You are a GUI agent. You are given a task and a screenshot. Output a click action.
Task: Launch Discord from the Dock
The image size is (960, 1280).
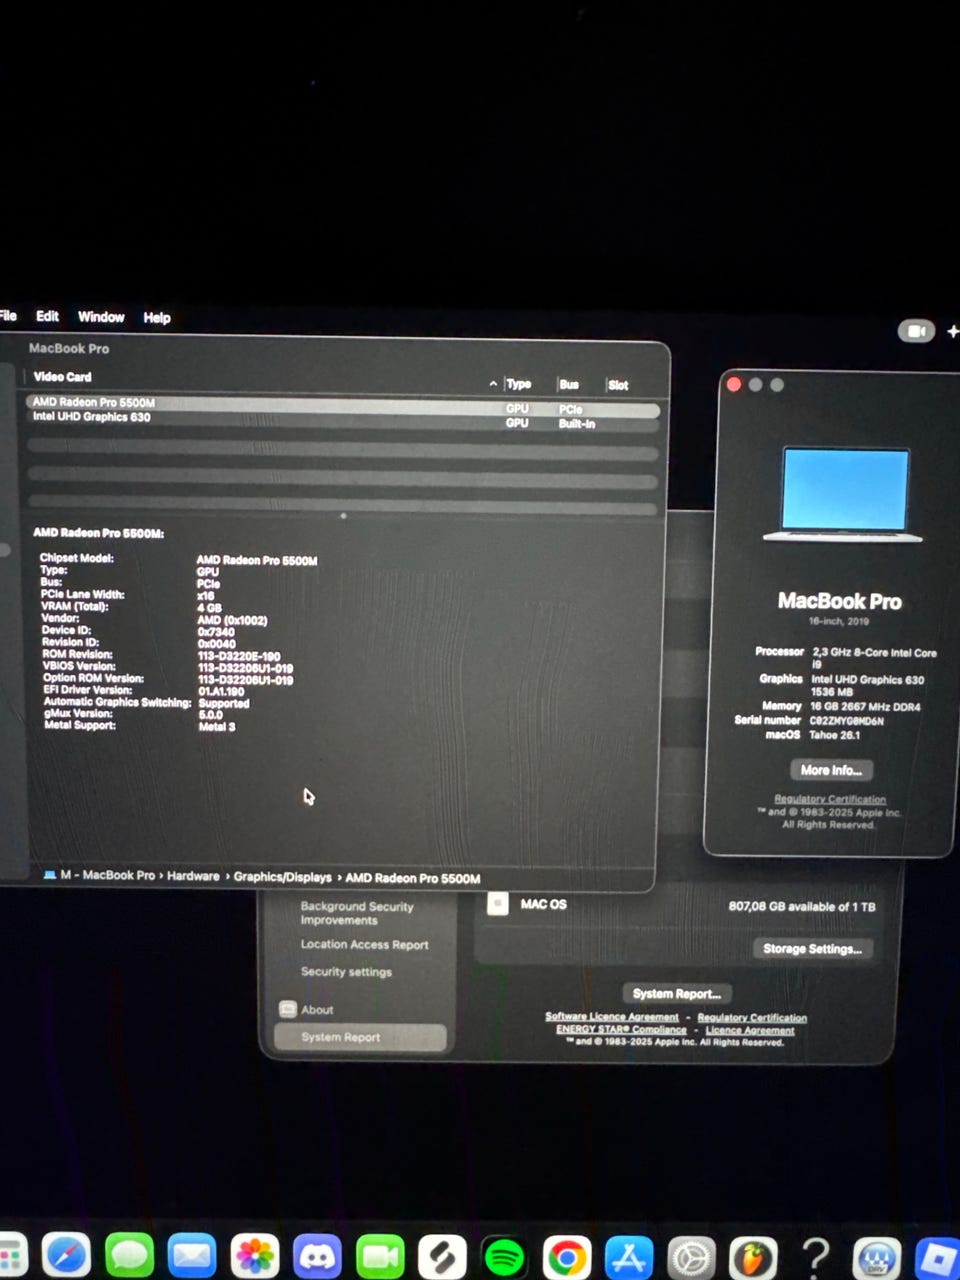tap(317, 1257)
